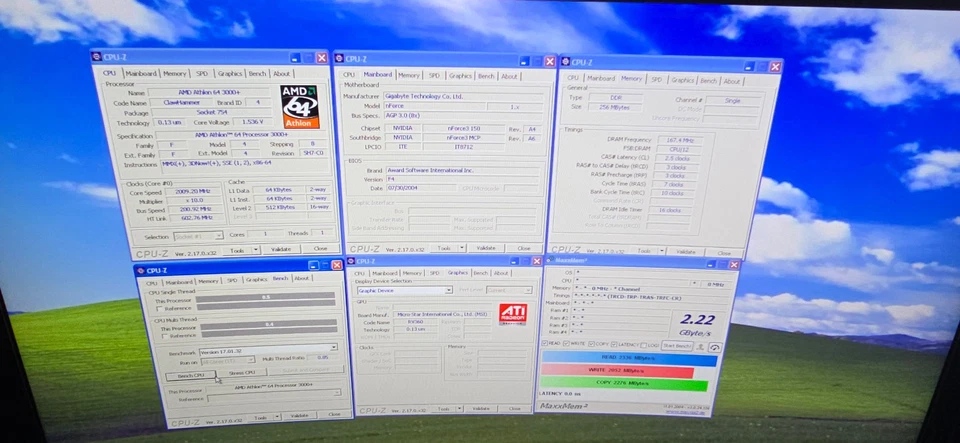Toggle the WRITE checkbox in MaxxMem

[566, 344]
